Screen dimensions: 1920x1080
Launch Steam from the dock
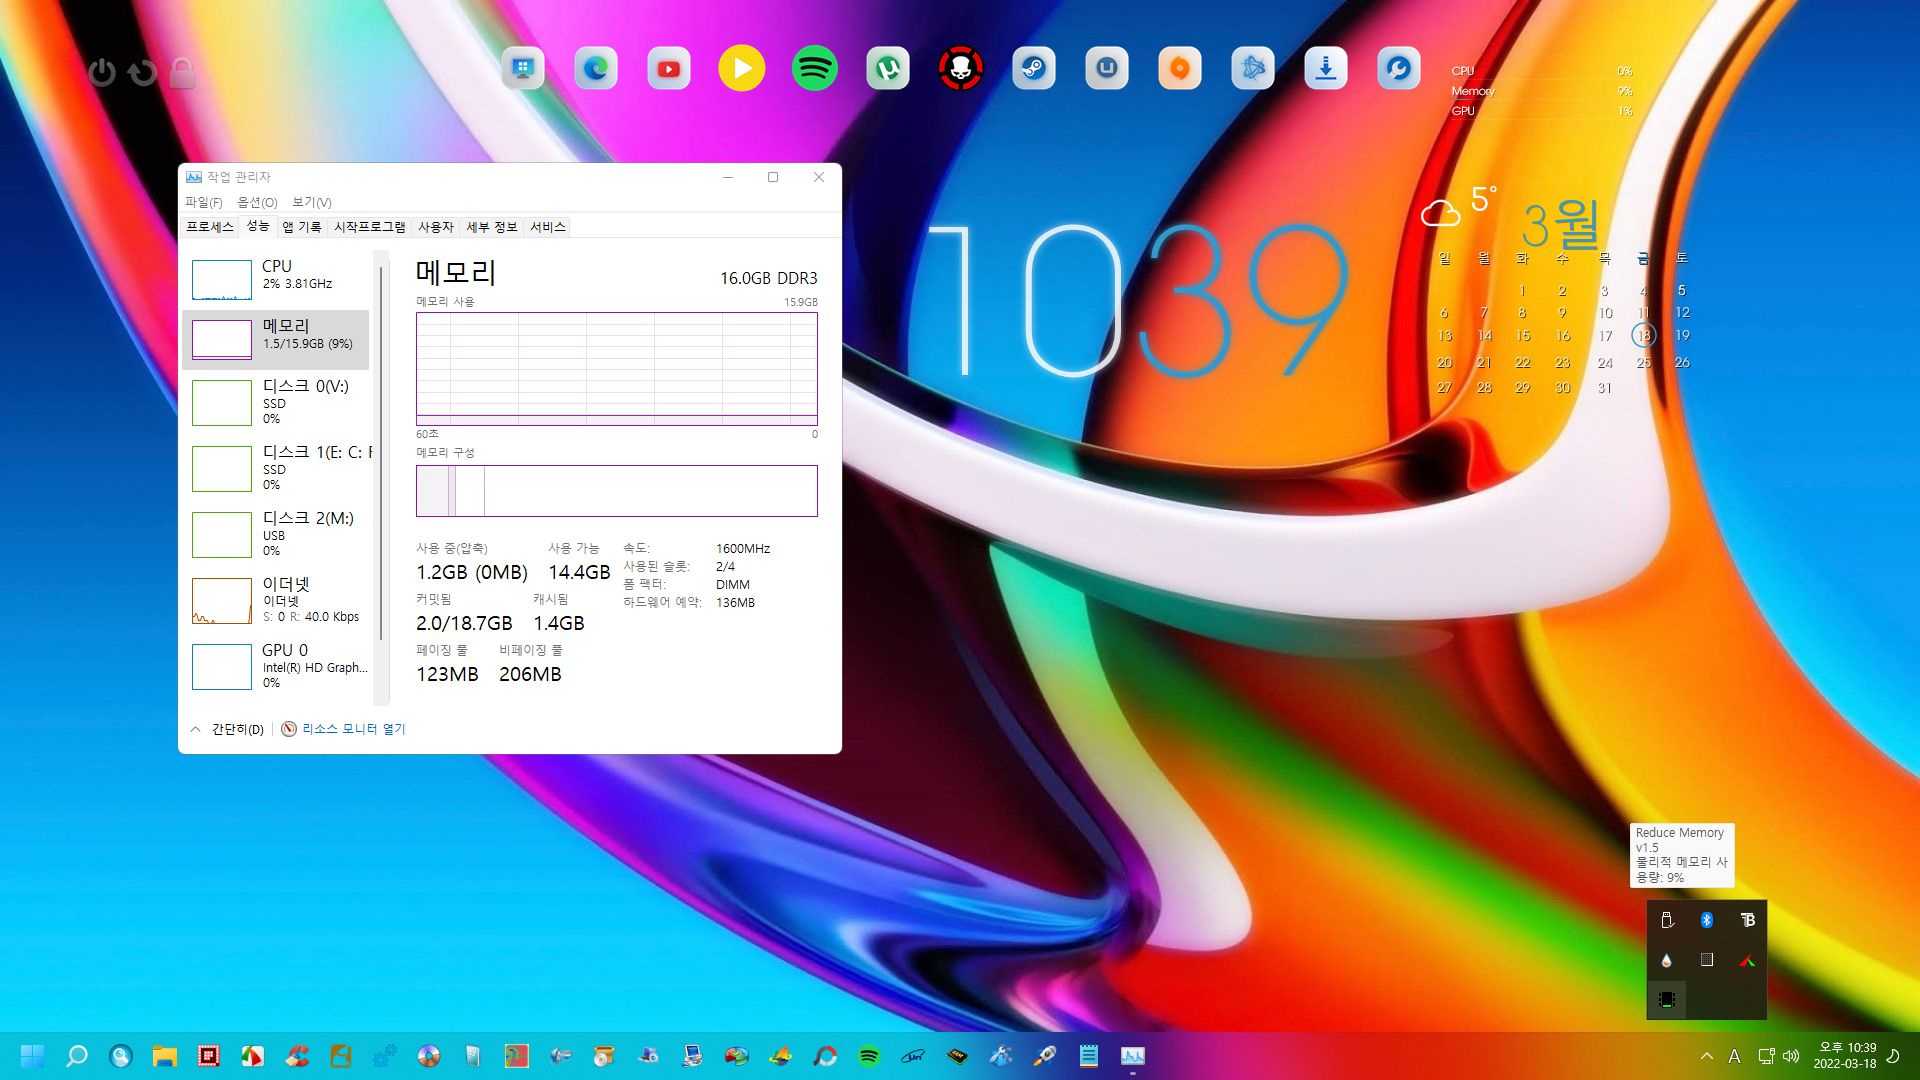tap(1034, 69)
